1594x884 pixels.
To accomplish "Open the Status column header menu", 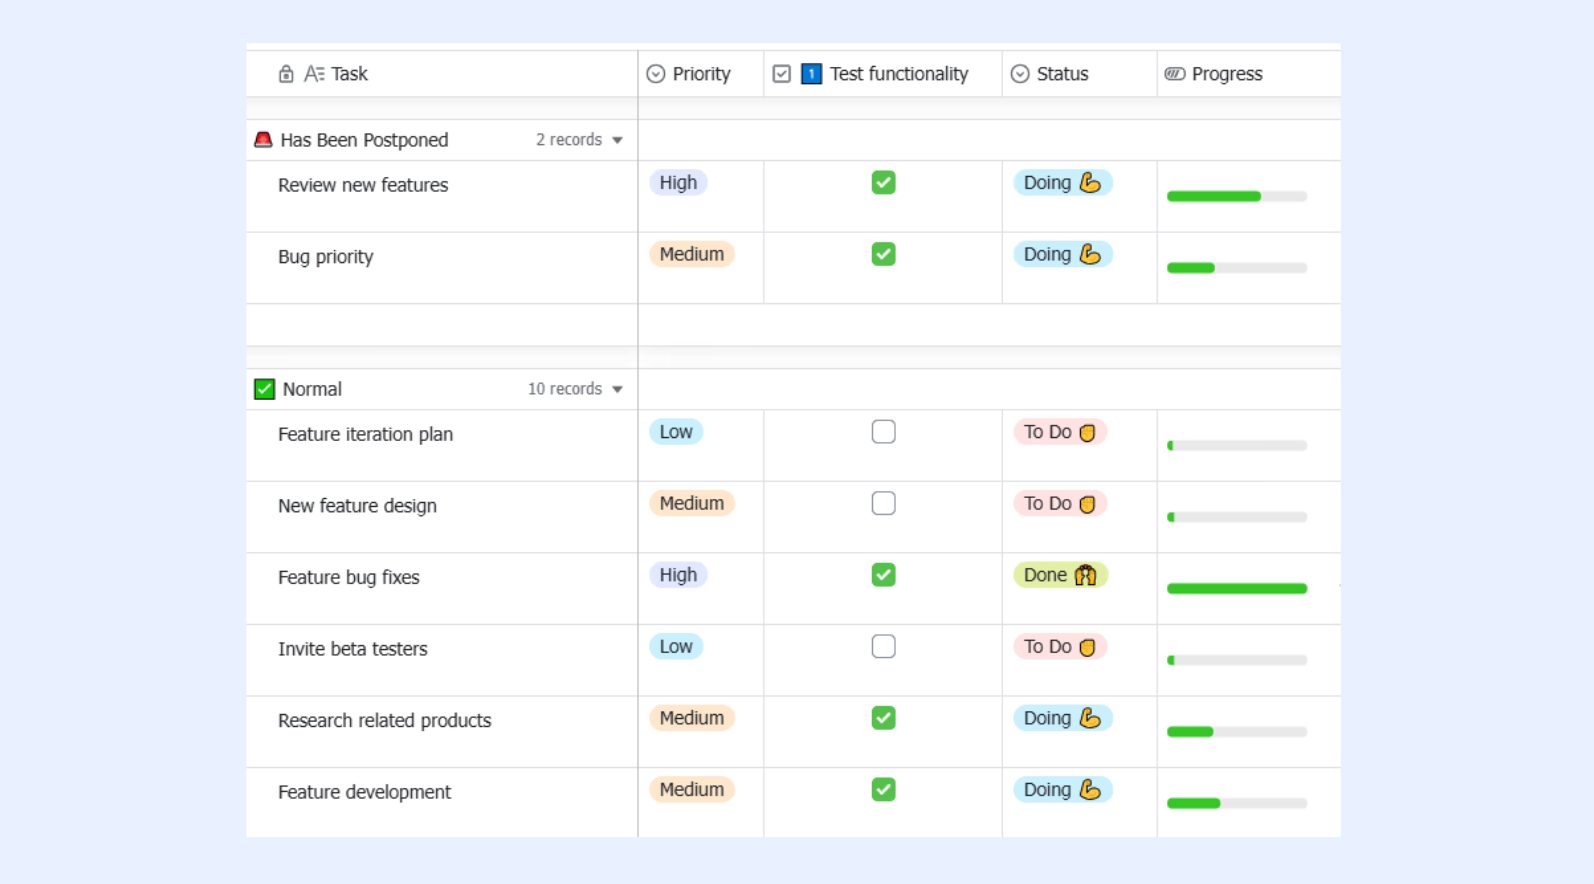I will coord(1079,74).
